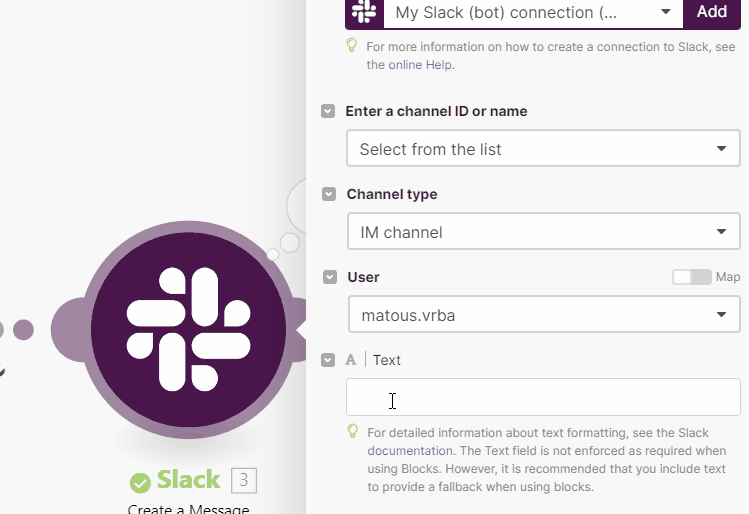
Task: Click the small purple connector dot left of module
Action: 23,330
